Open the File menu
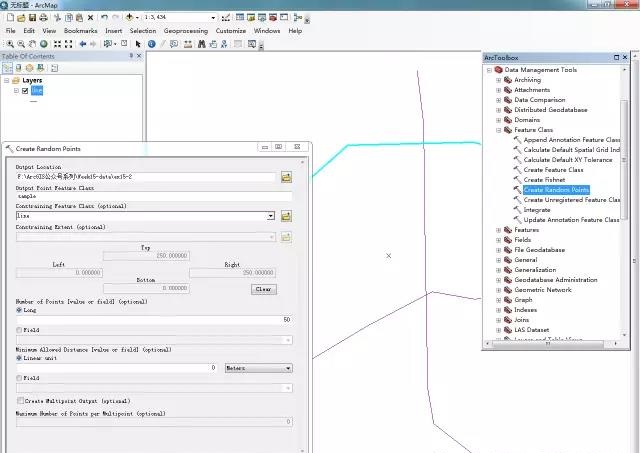Screen dimensions: 640x453 [11, 31]
